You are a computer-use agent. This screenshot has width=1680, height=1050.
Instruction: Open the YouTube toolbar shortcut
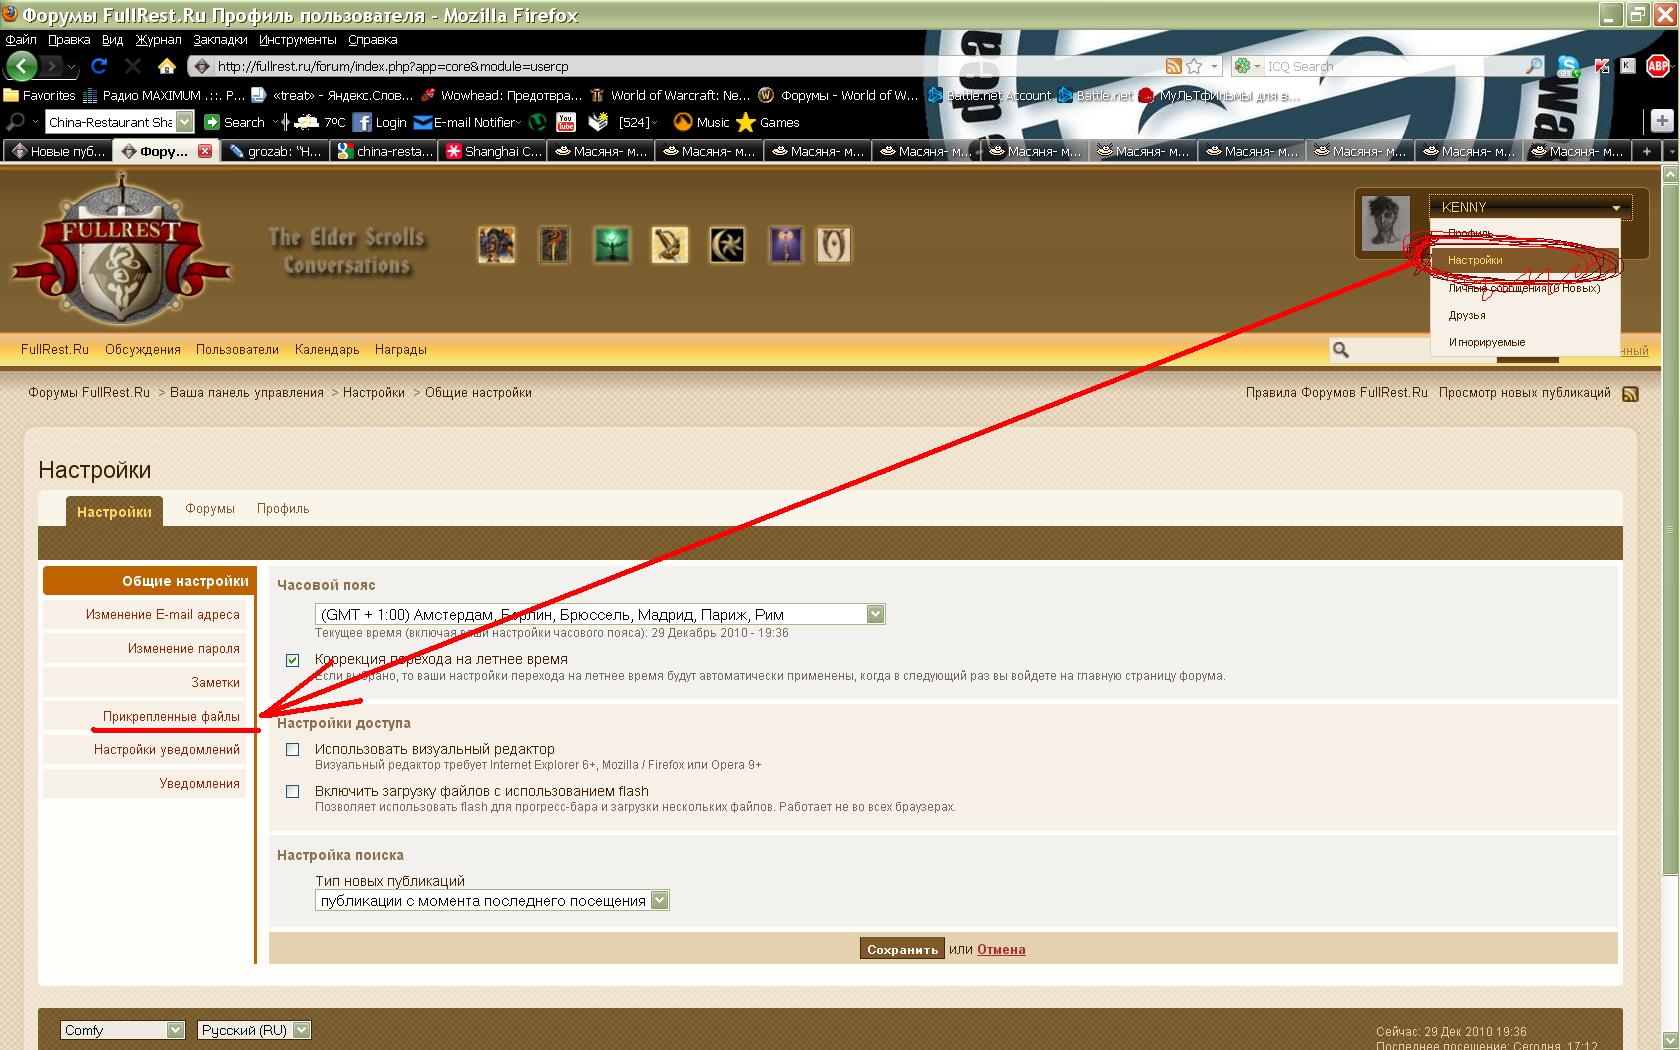(x=566, y=122)
